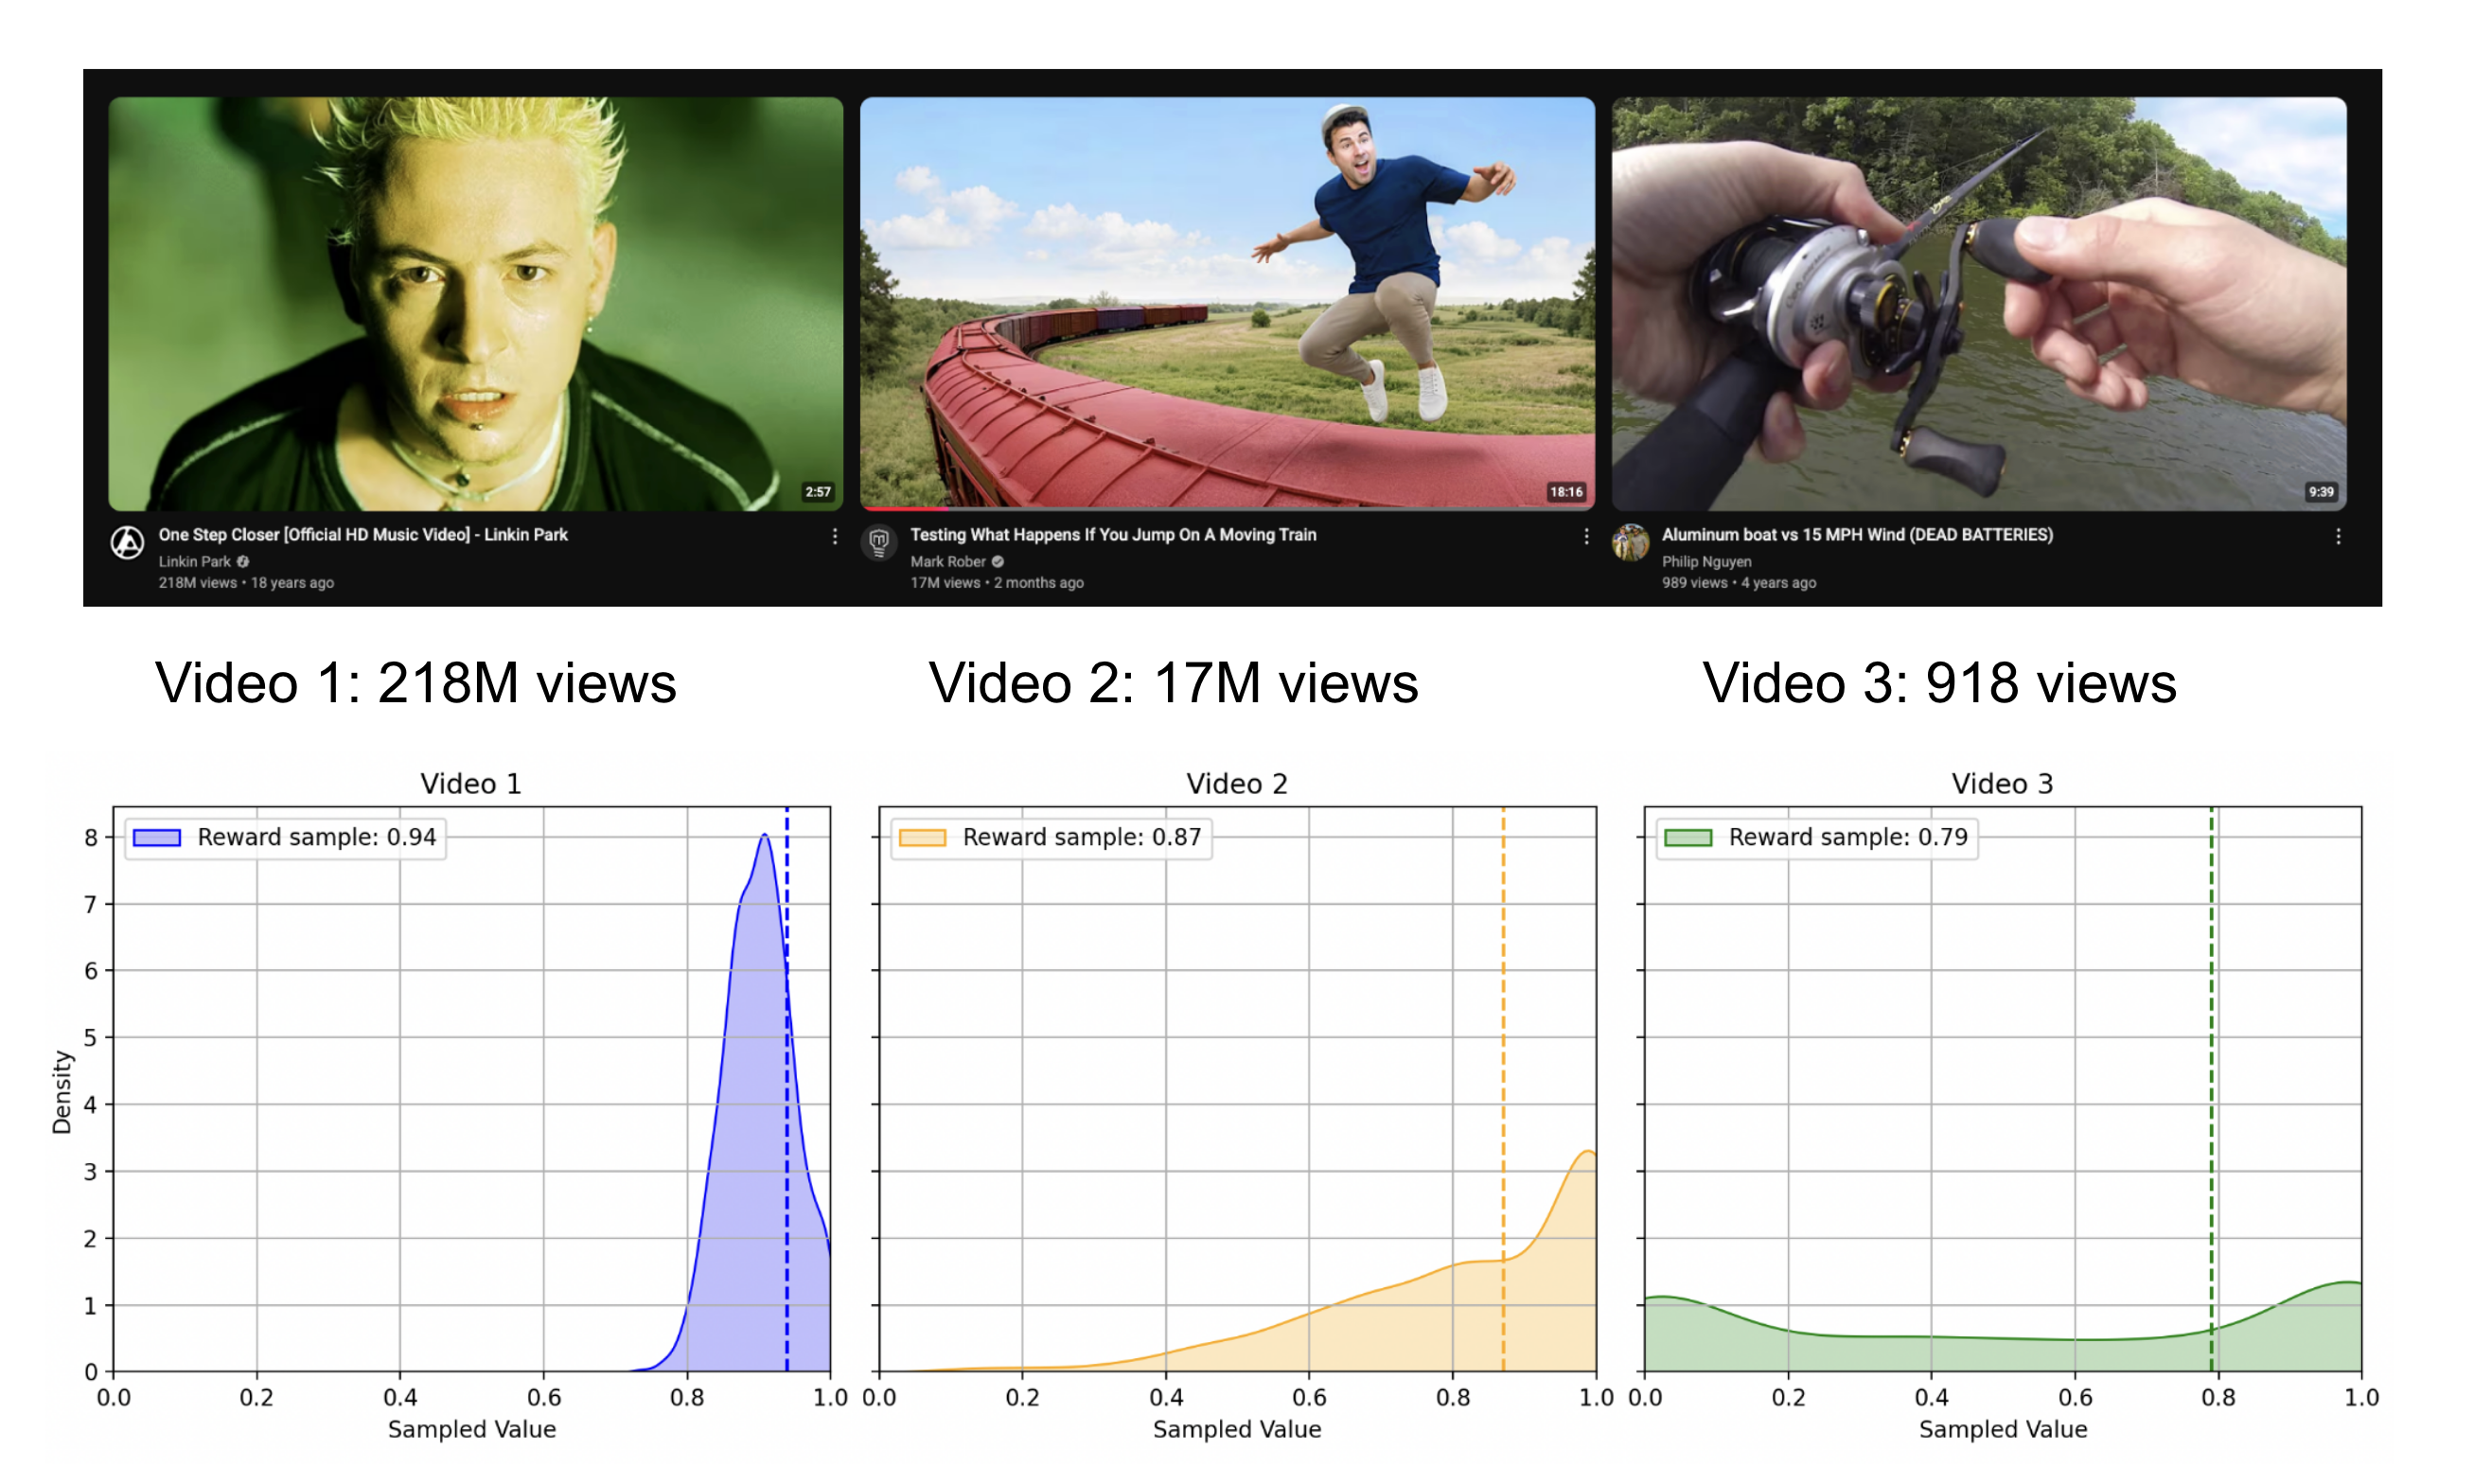Click title 'Testing What Happens If You Jump On A Moving Train'

tap(1113, 535)
